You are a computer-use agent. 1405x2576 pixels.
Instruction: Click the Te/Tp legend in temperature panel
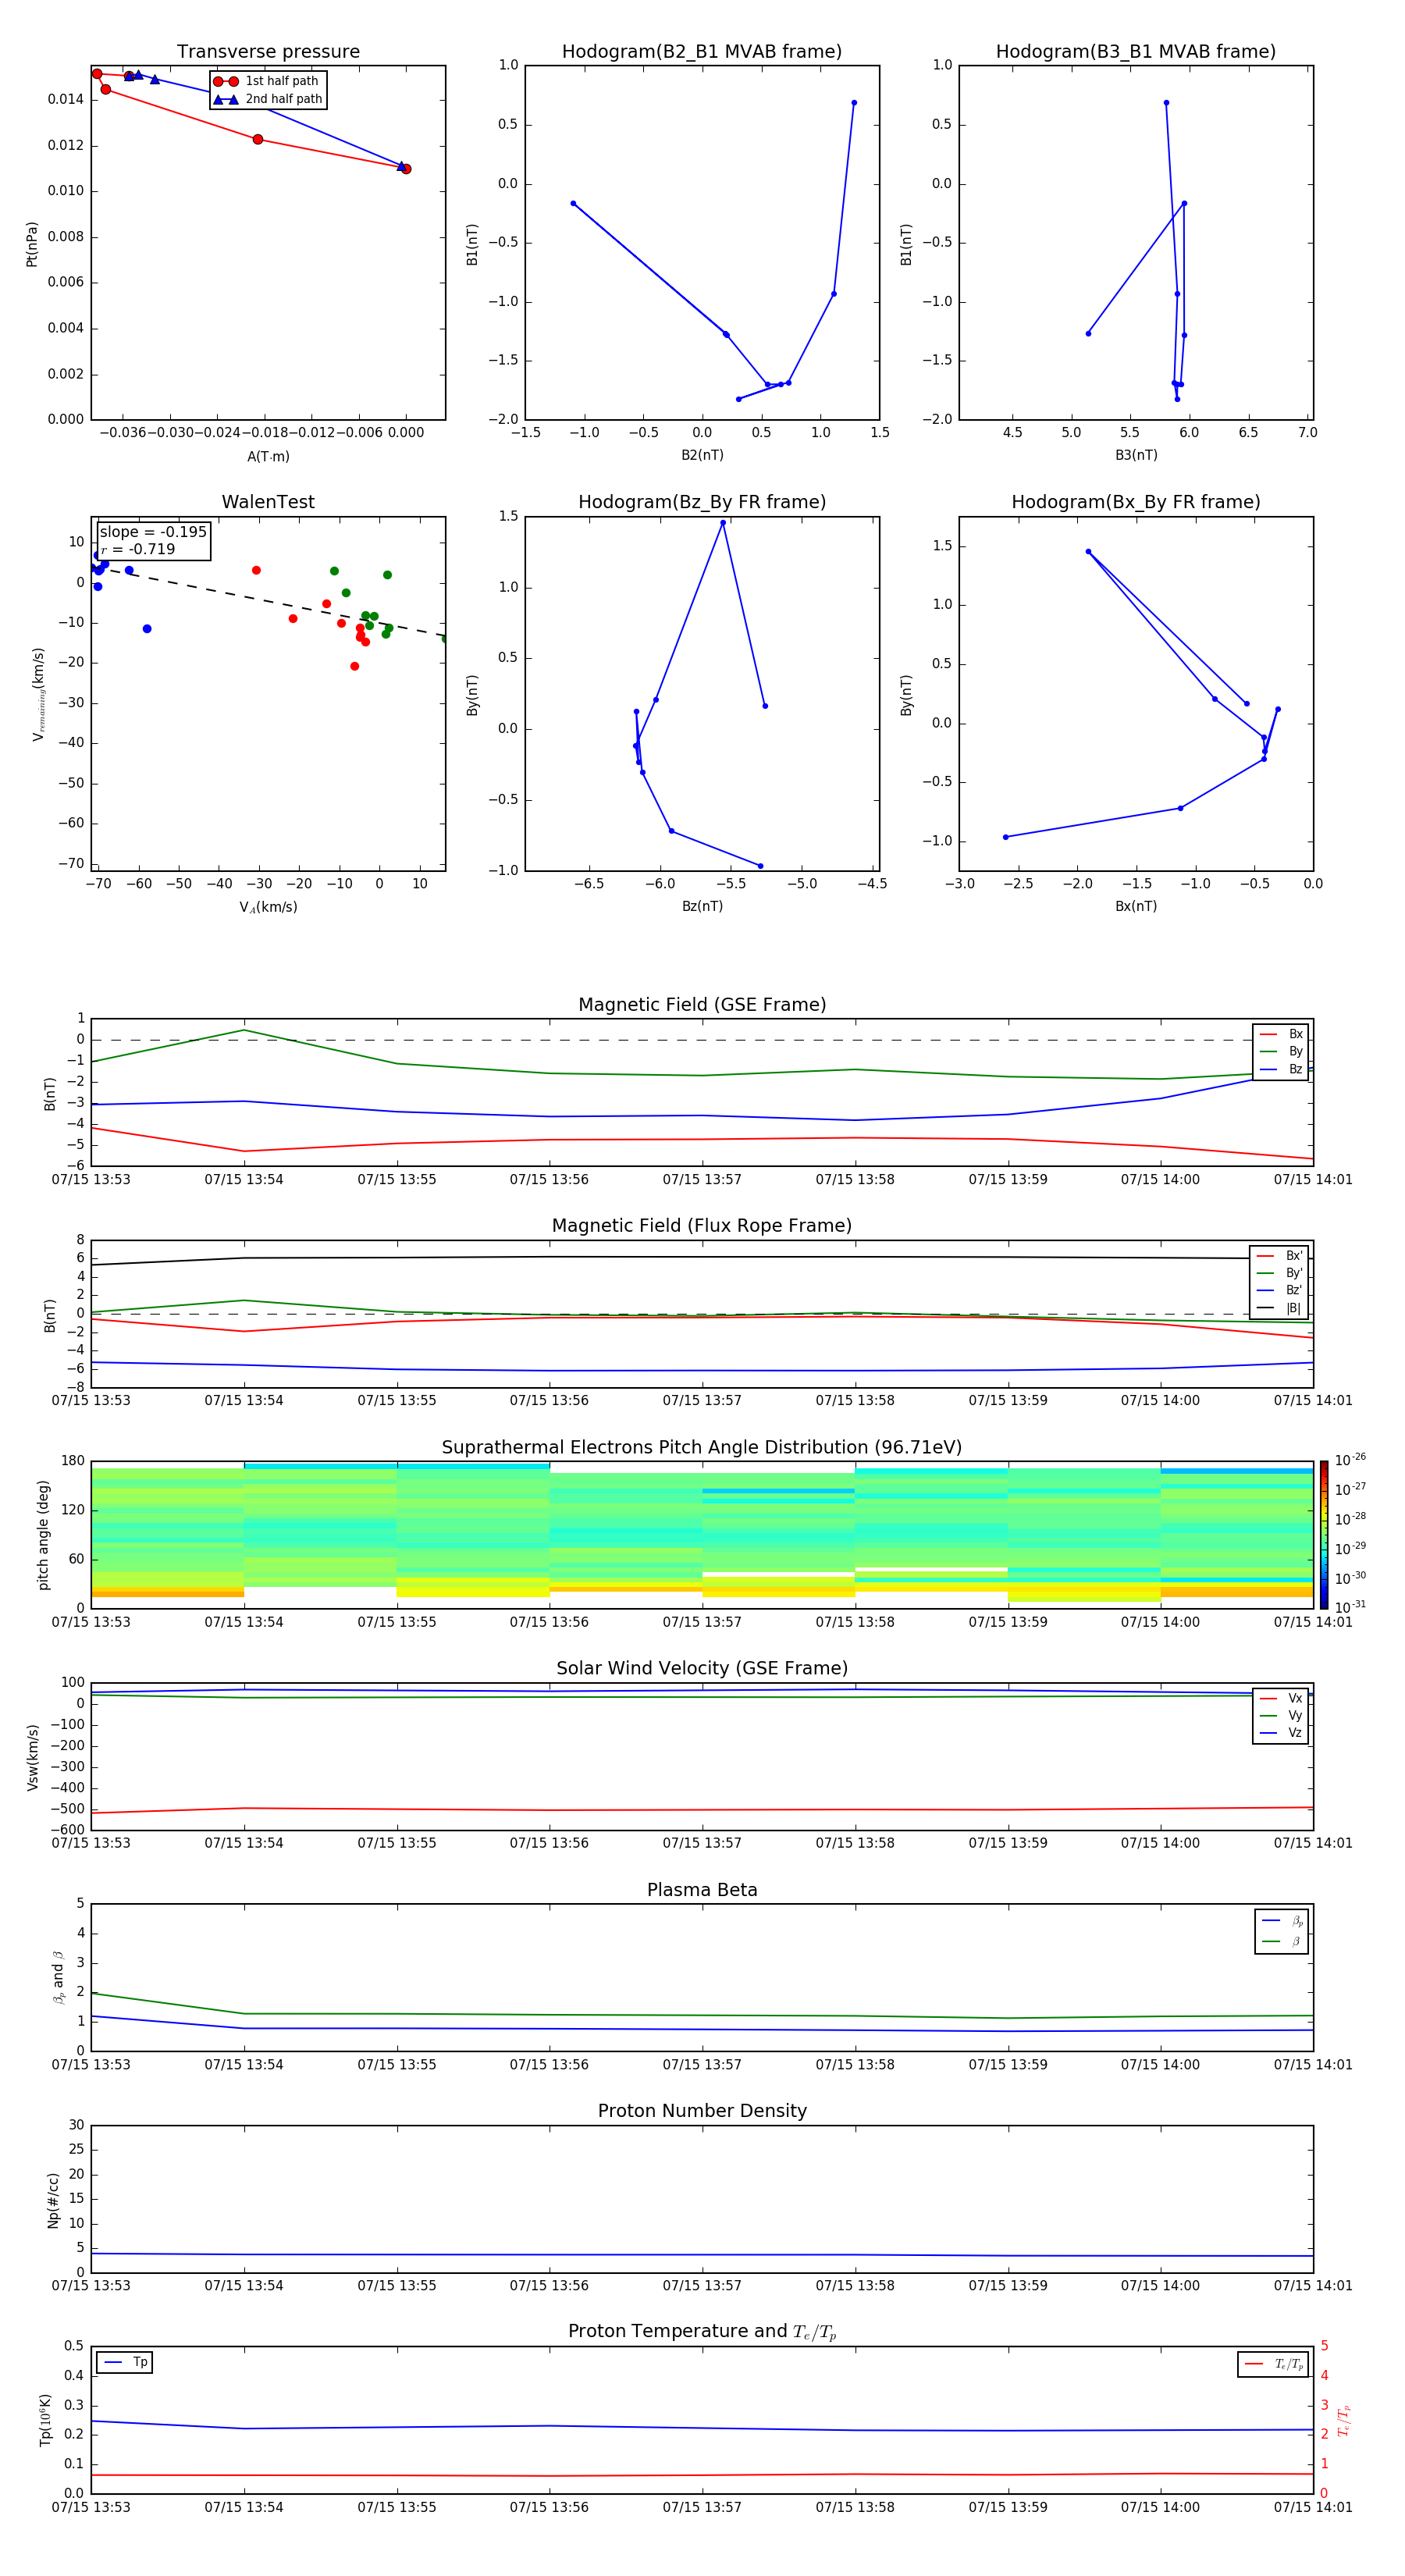pos(1273,2364)
